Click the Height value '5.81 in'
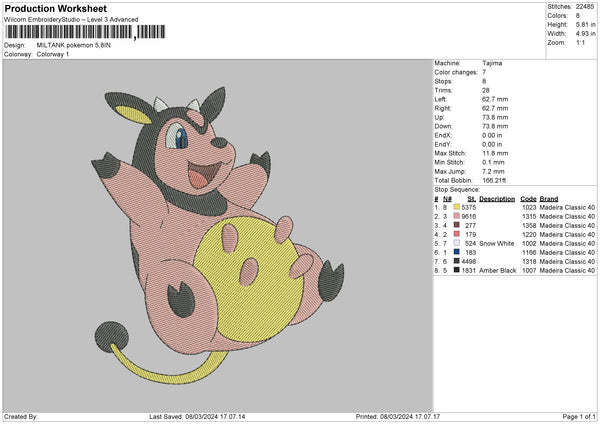The image size is (600, 424). [x=585, y=24]
